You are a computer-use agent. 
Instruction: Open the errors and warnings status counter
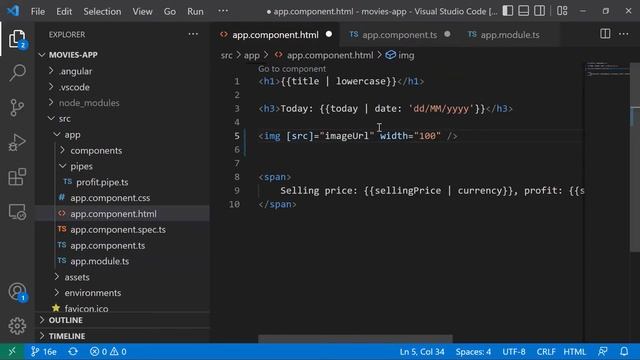(x=108, y=351)
